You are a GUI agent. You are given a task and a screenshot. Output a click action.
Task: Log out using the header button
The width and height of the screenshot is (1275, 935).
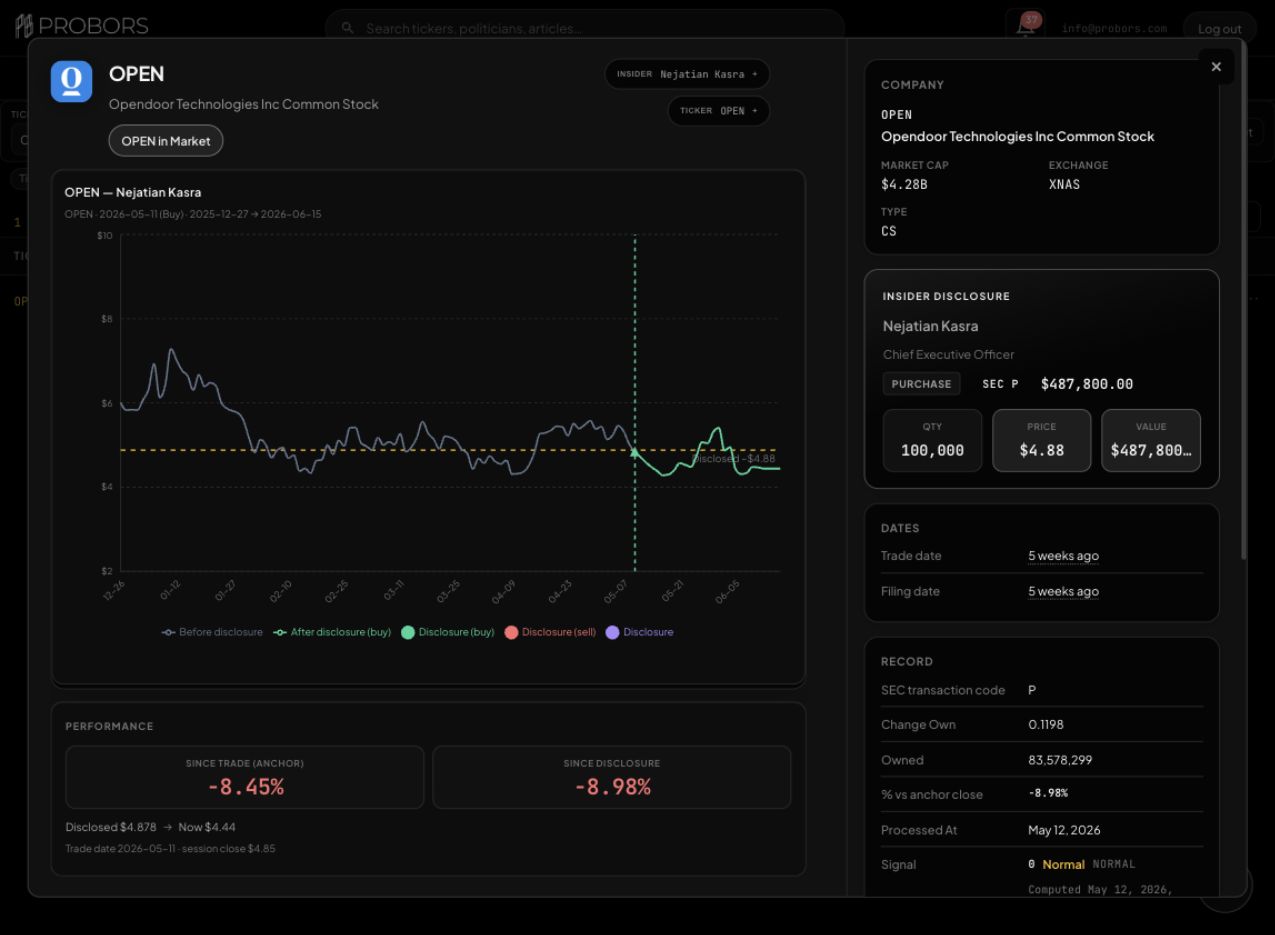(1219, 28)
